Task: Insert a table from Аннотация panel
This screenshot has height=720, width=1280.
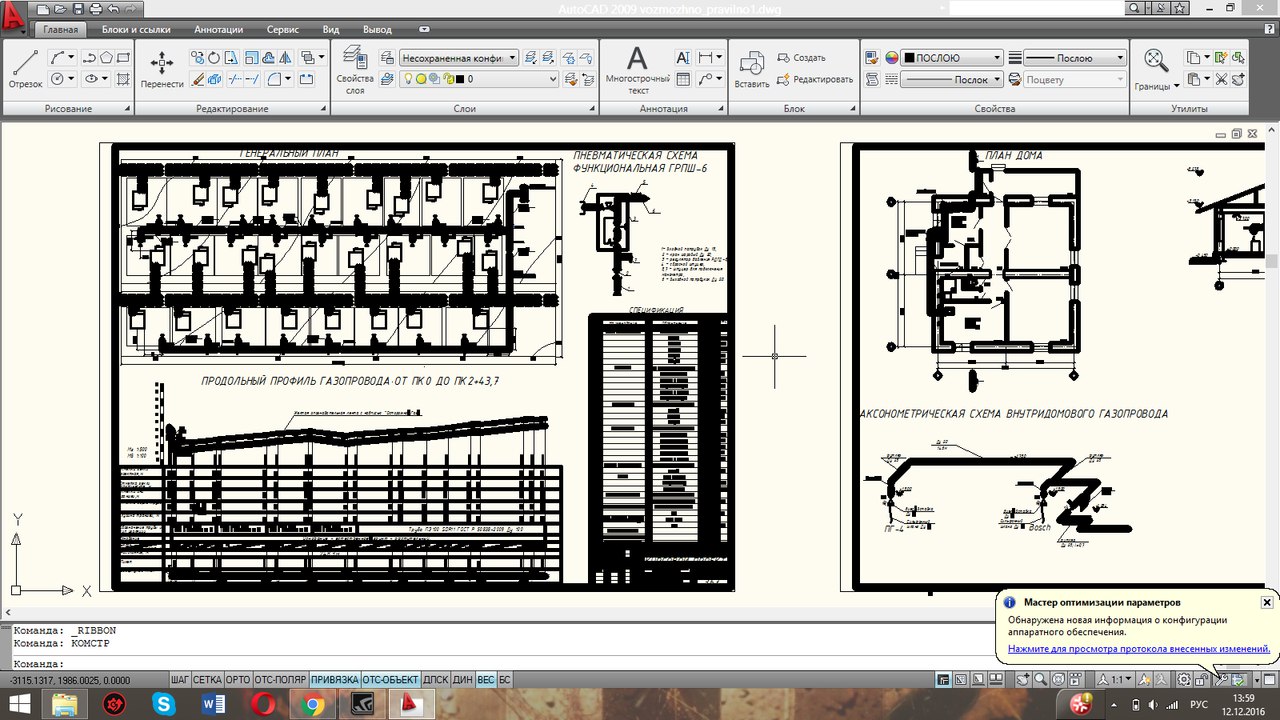Action: tap(684, 79)
